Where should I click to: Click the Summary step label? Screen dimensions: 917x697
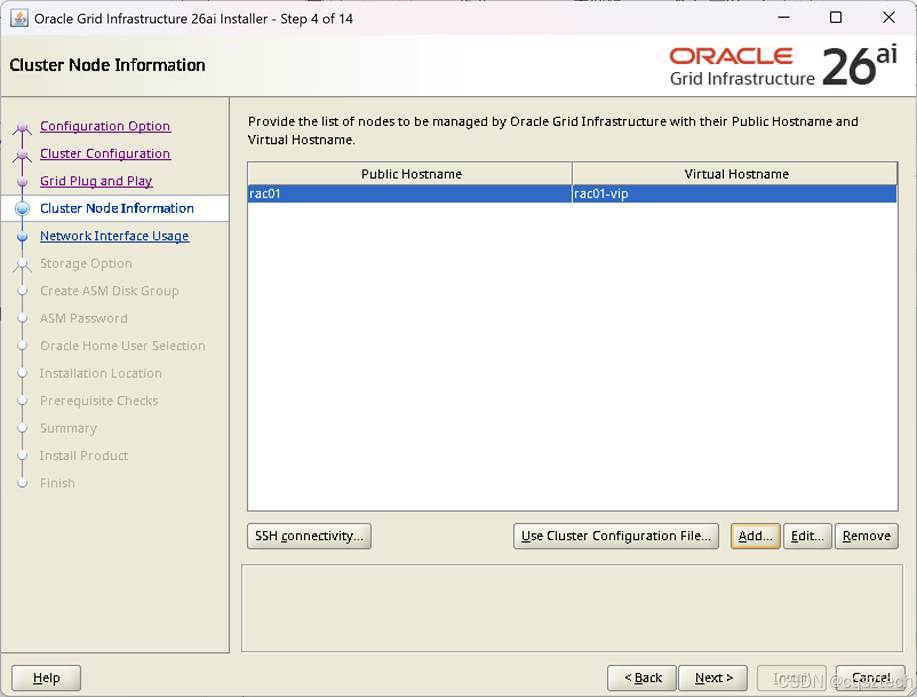(68, 429)
